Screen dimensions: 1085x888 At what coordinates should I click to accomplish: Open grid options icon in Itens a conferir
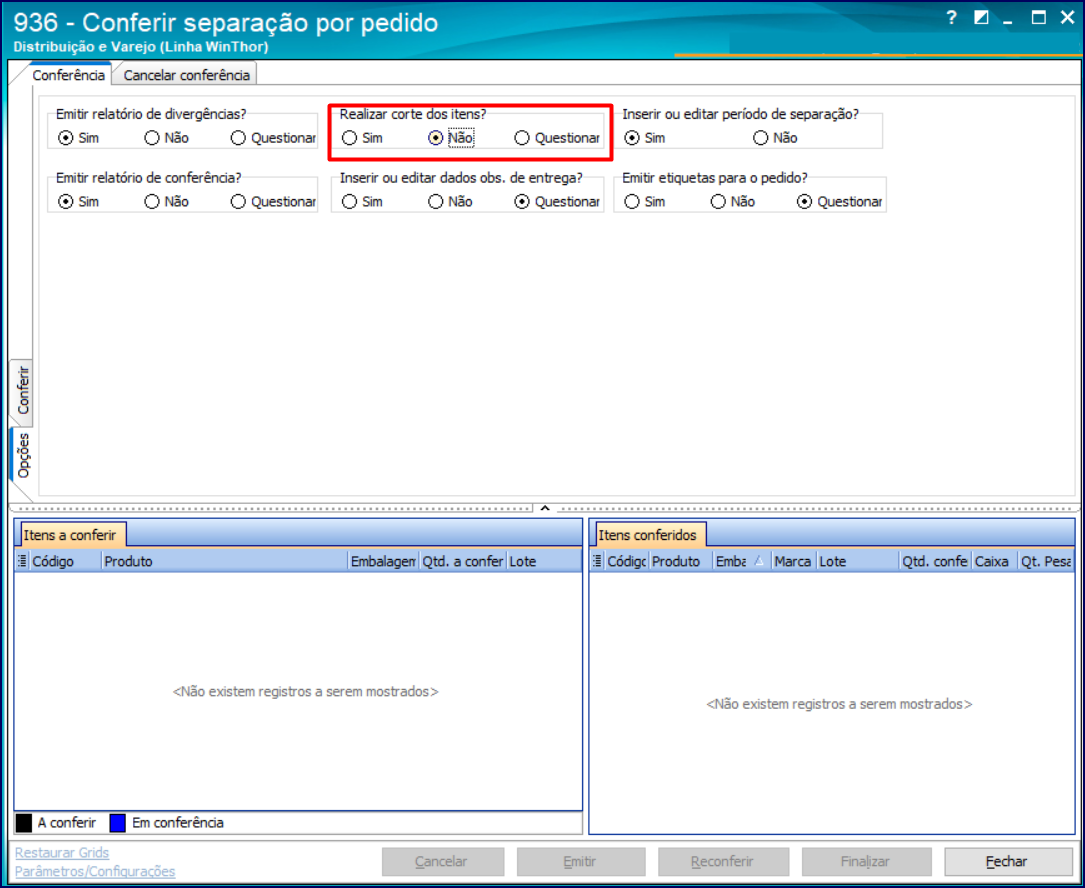point(22,561)
